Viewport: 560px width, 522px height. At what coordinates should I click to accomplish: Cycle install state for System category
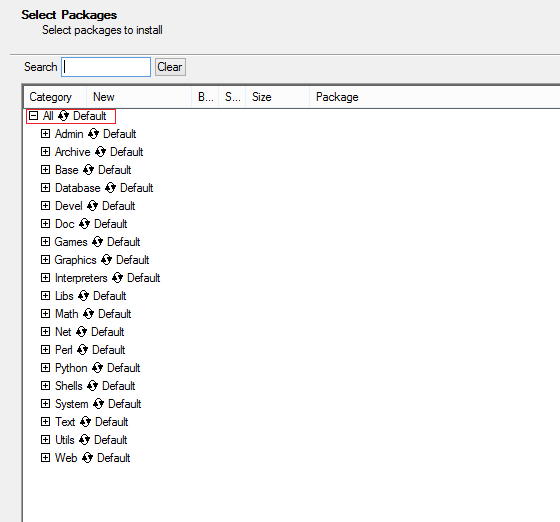point(98,404)
